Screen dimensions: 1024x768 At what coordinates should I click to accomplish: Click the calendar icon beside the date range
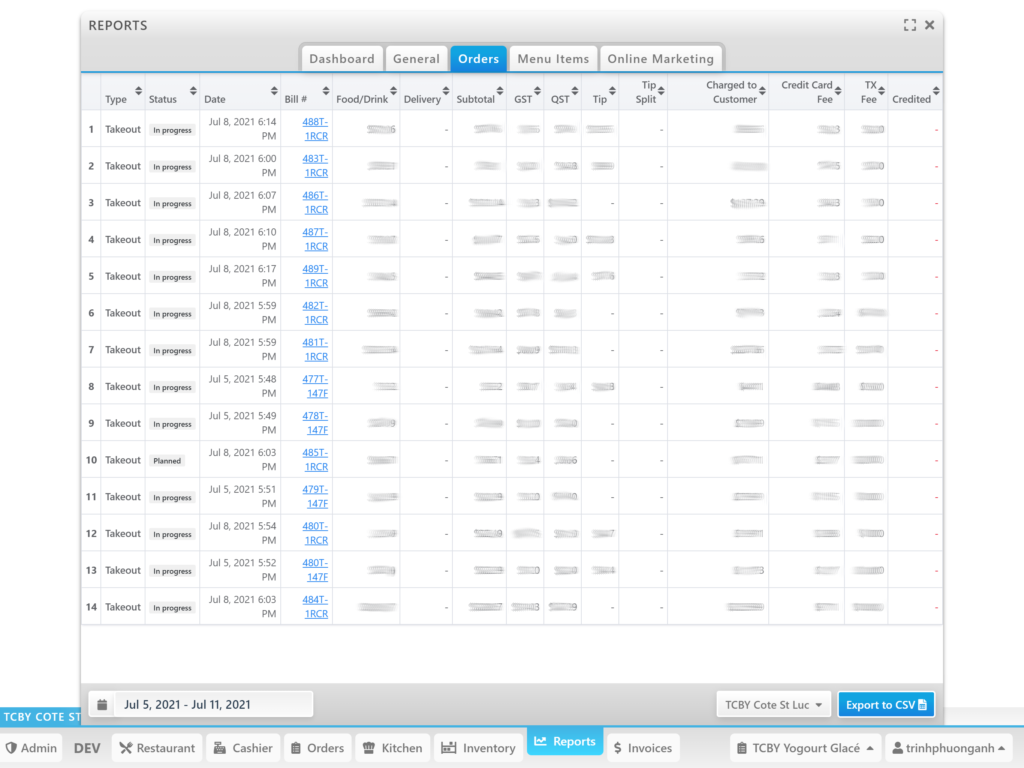(102, 705)
